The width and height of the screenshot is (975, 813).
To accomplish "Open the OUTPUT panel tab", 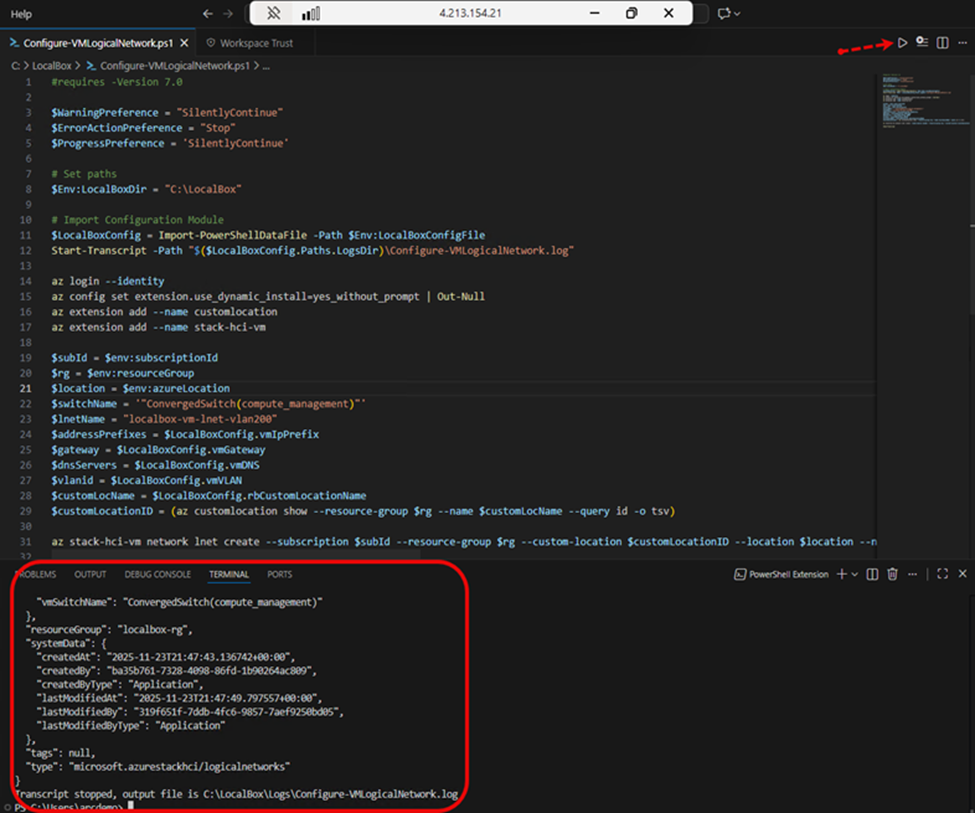I will point(90,574).
